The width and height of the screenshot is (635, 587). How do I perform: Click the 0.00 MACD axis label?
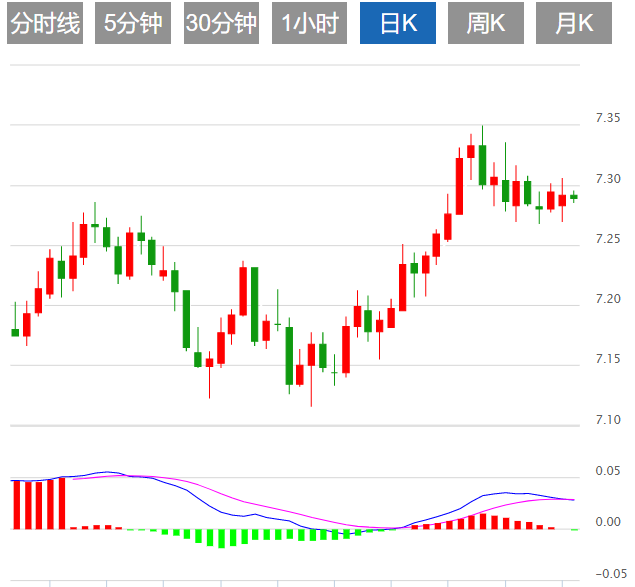607,522
